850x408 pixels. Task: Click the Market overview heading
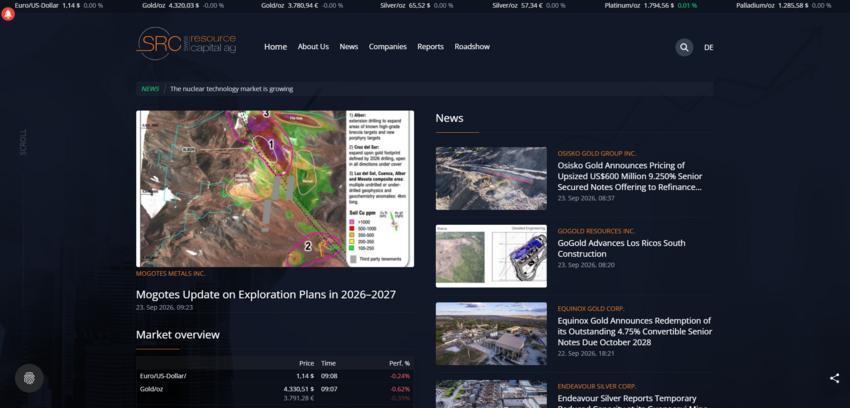pos(178,335)
